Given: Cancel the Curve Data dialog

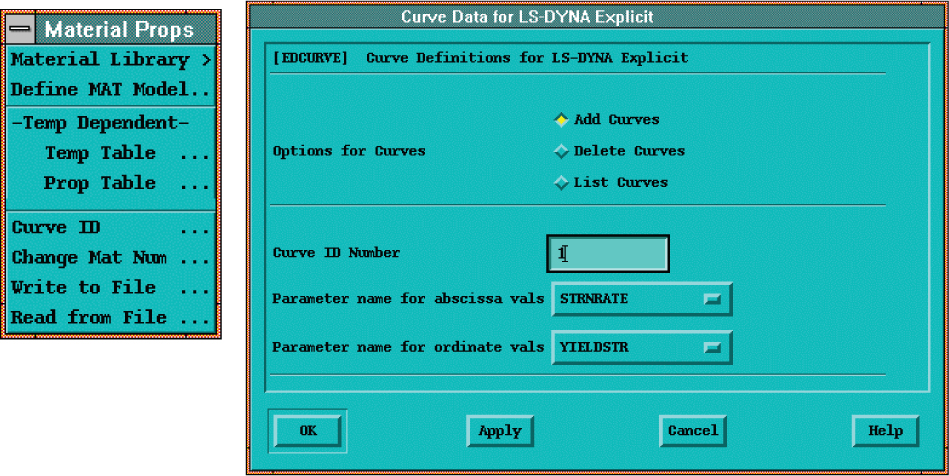Looking at the screenshot, I should point(693,431).
